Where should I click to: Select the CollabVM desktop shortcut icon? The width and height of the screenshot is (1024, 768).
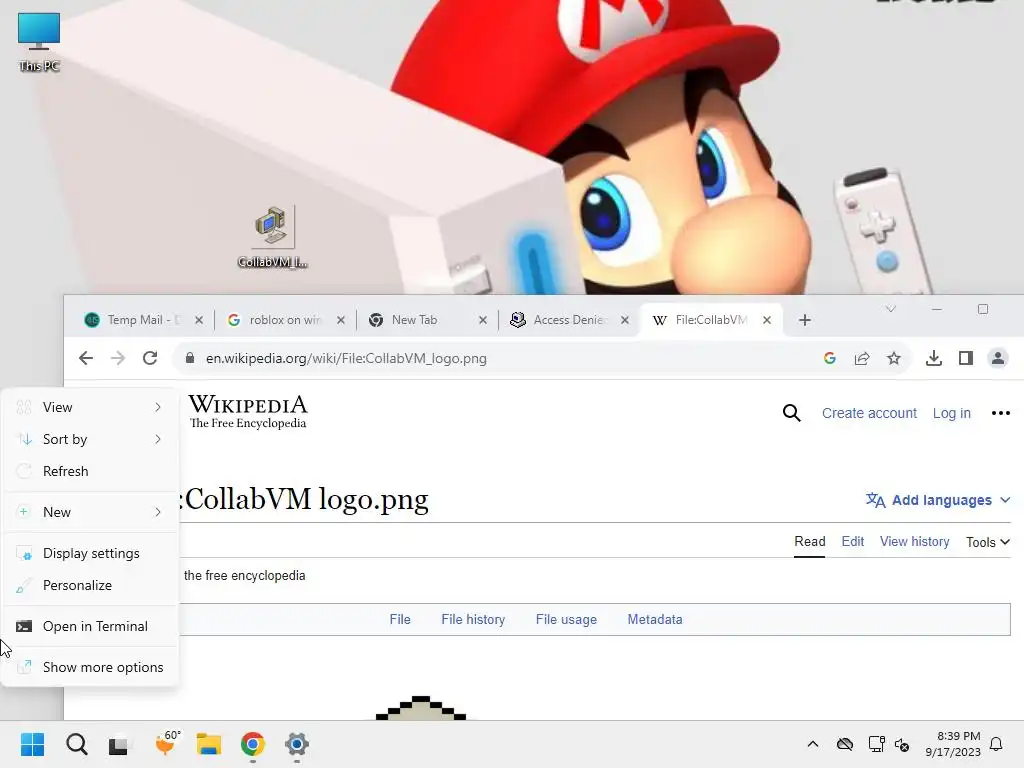pos(273,236)
